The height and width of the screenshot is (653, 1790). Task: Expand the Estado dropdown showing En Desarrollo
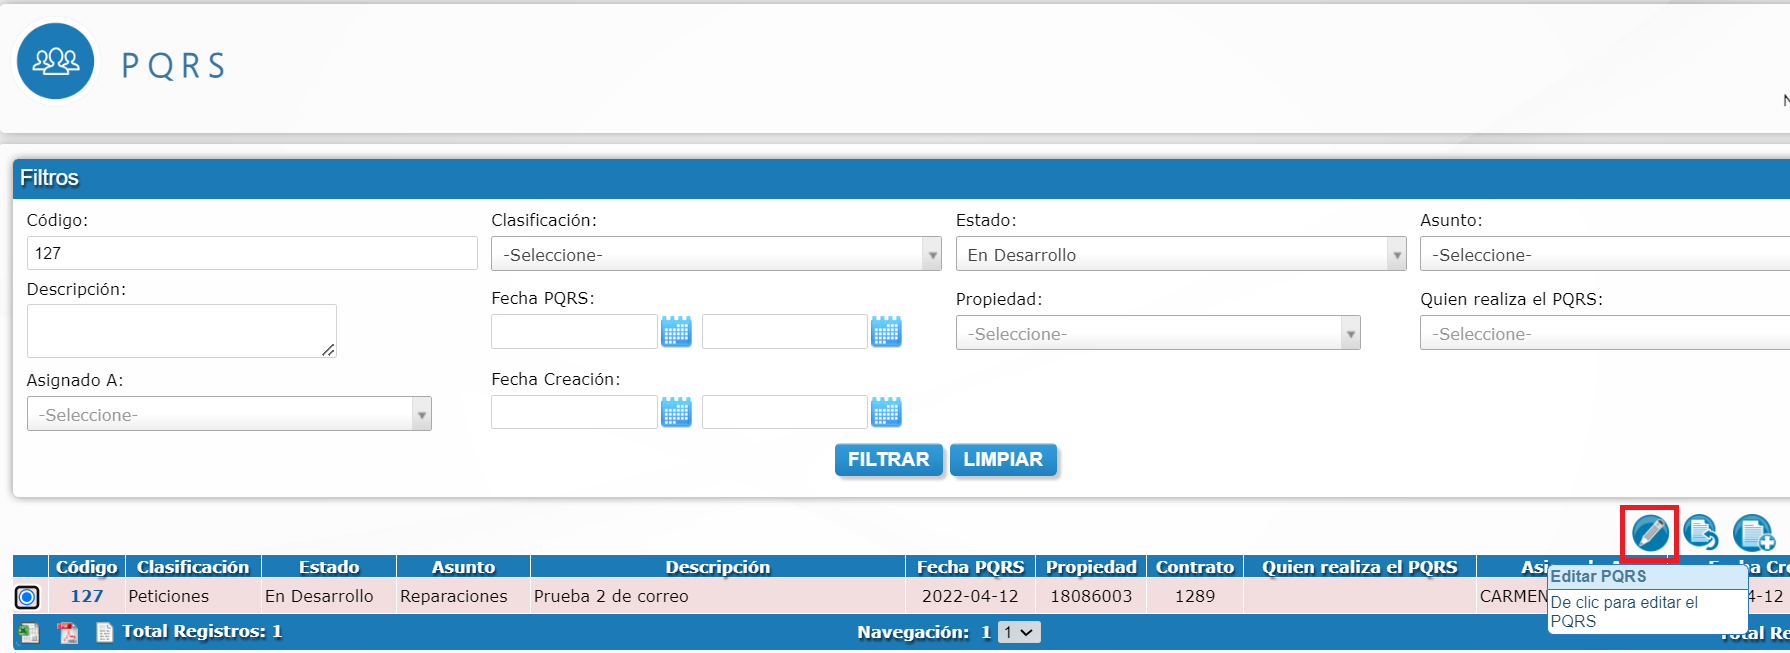tap(1180, 254)
